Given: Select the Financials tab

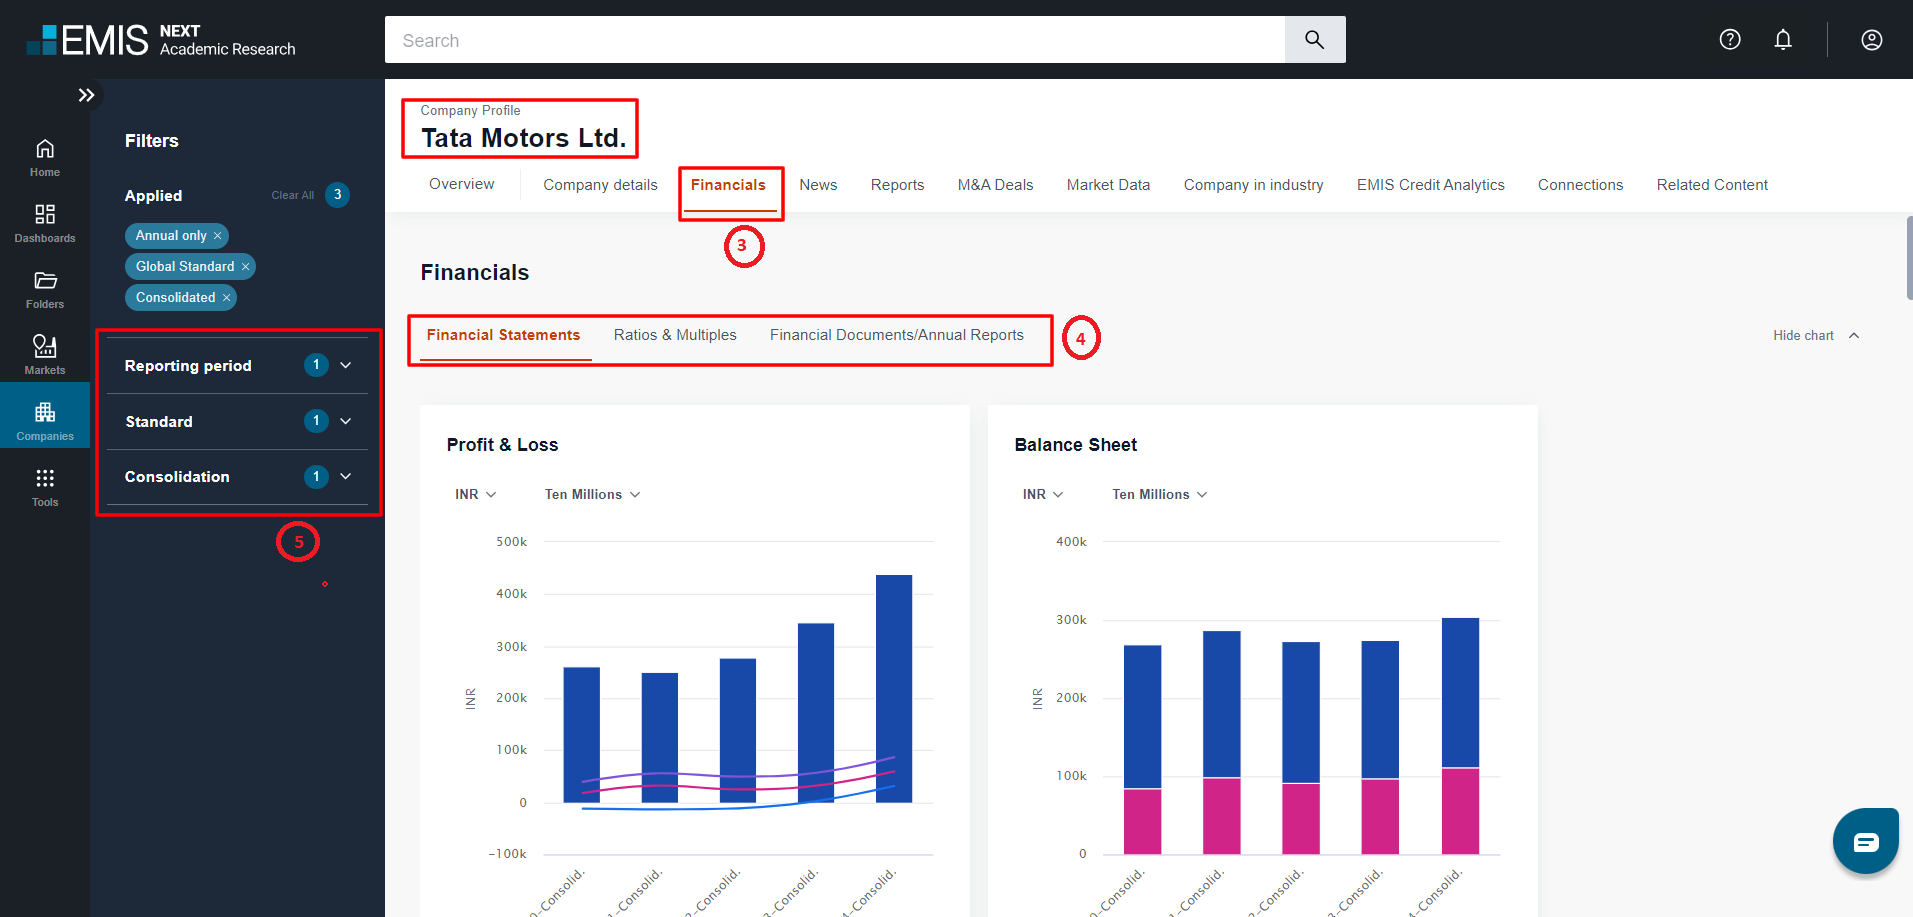Looking at the screenshot, I should [x=728, y=185].
